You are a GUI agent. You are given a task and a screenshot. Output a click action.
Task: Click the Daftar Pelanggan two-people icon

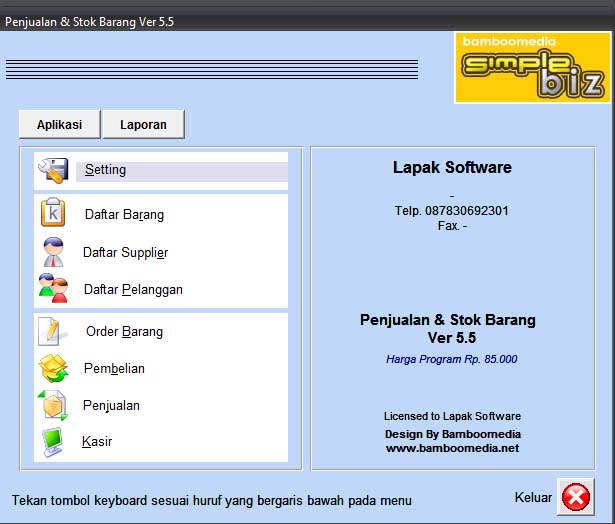pos(53,288)
